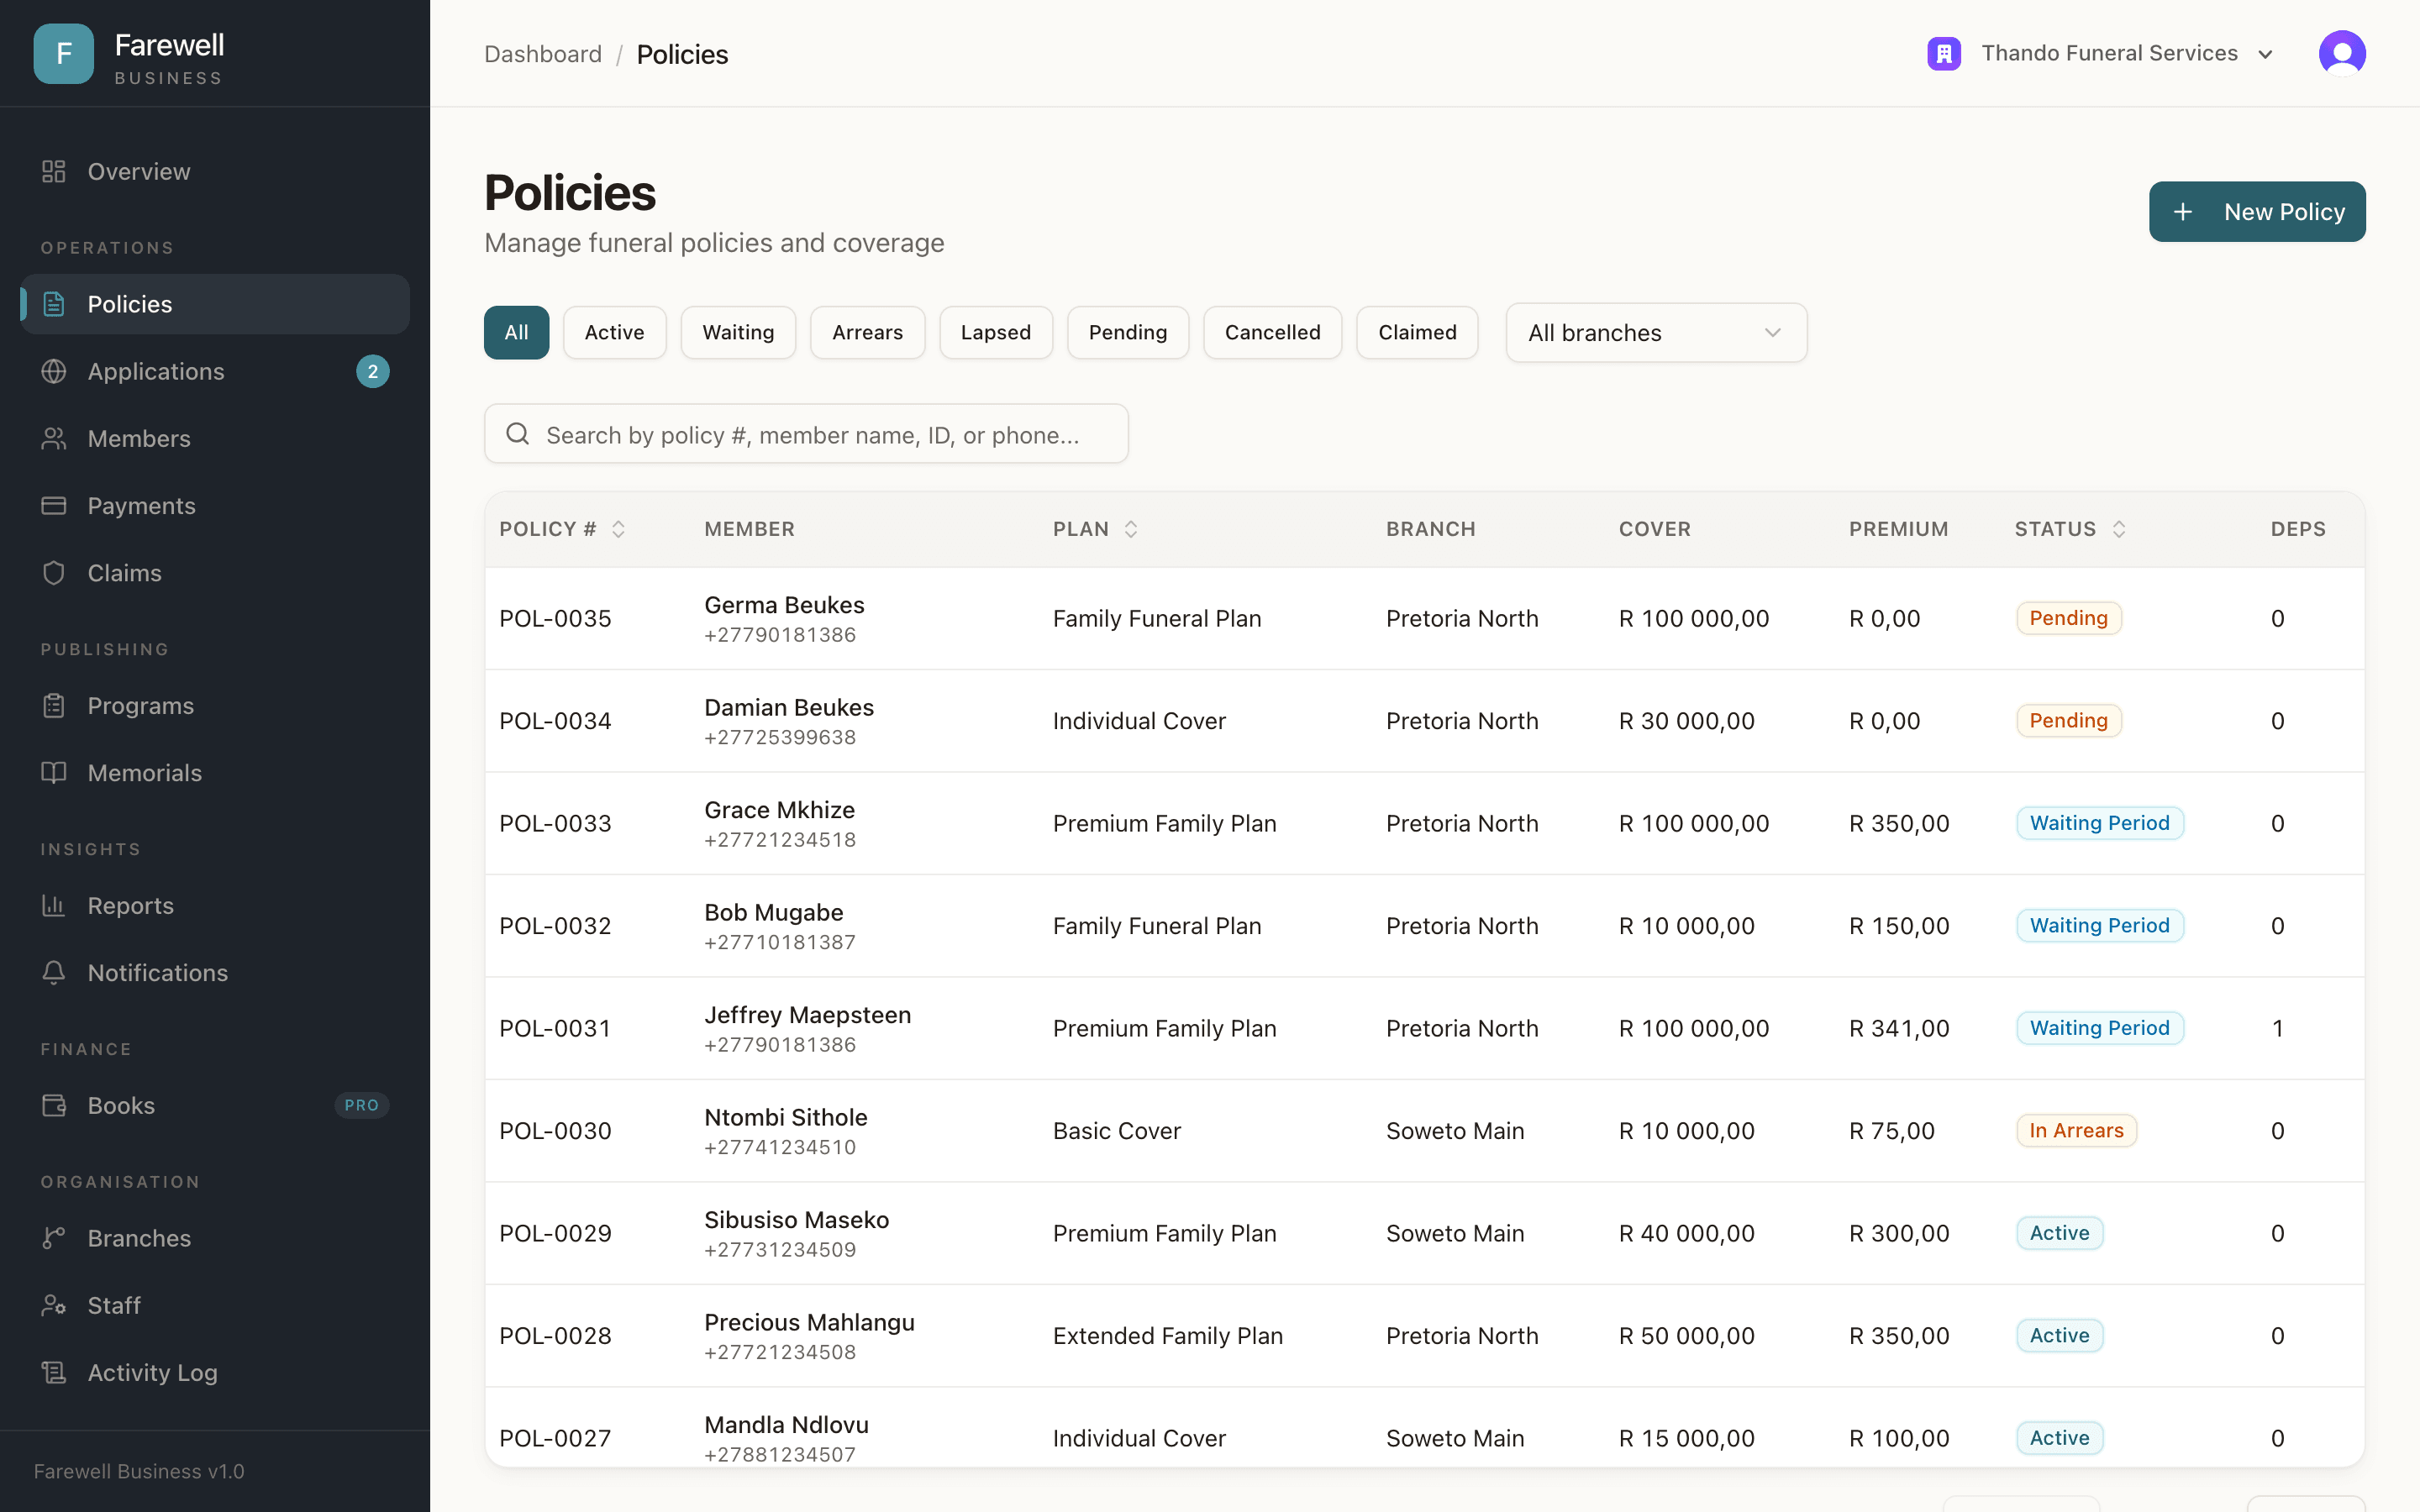2420x1512 pixels.
Task: Click member name Precious Mahlangu
Action: coord(809,1322)
